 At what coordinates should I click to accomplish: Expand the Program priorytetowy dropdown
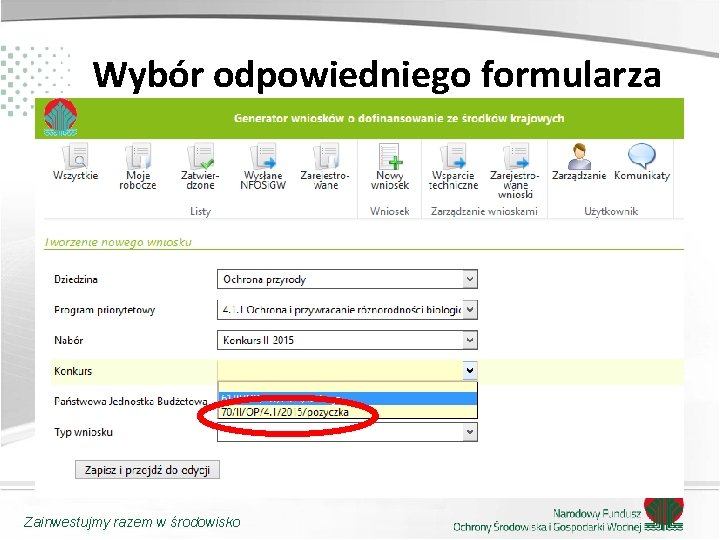[x=469, y=310]
